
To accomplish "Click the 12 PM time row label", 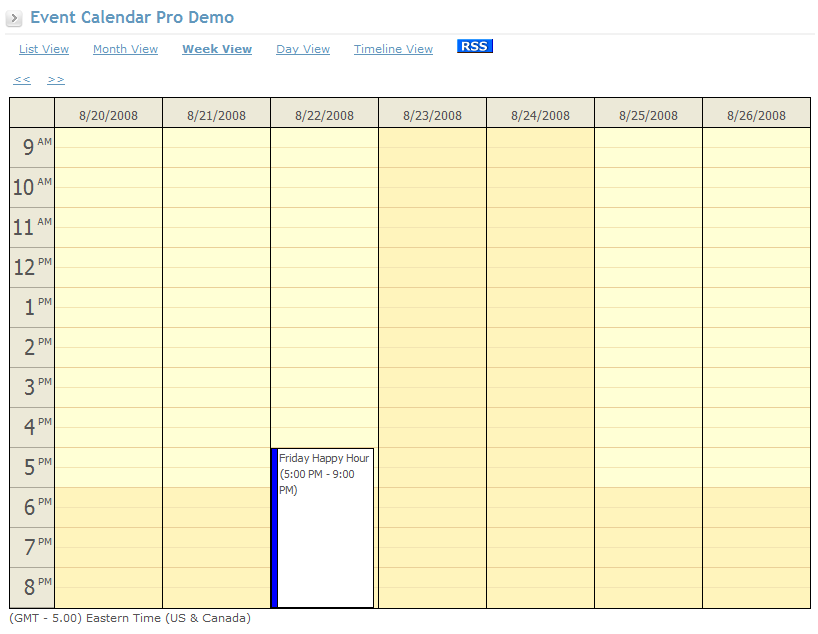I will [31, 267].
